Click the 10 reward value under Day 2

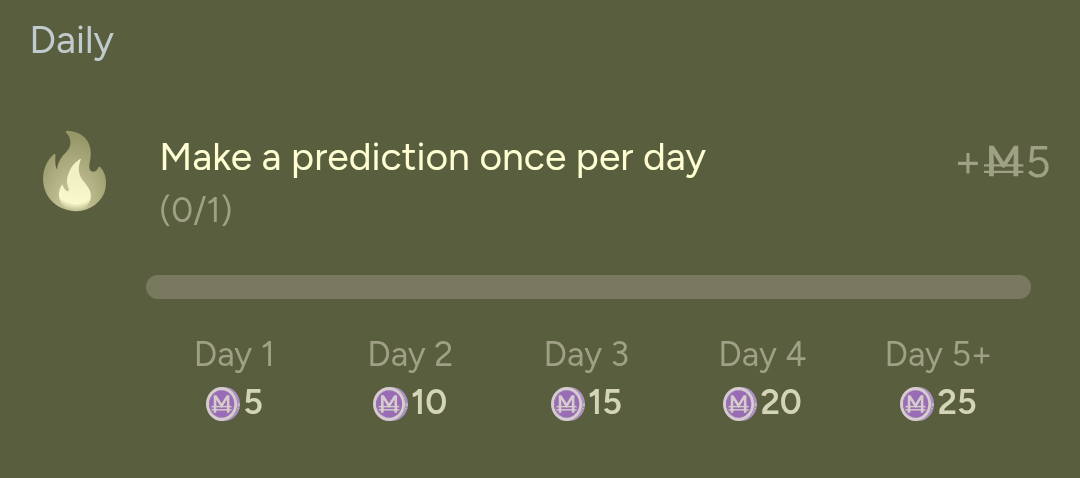pyautogui.click(x=429, y=403)
